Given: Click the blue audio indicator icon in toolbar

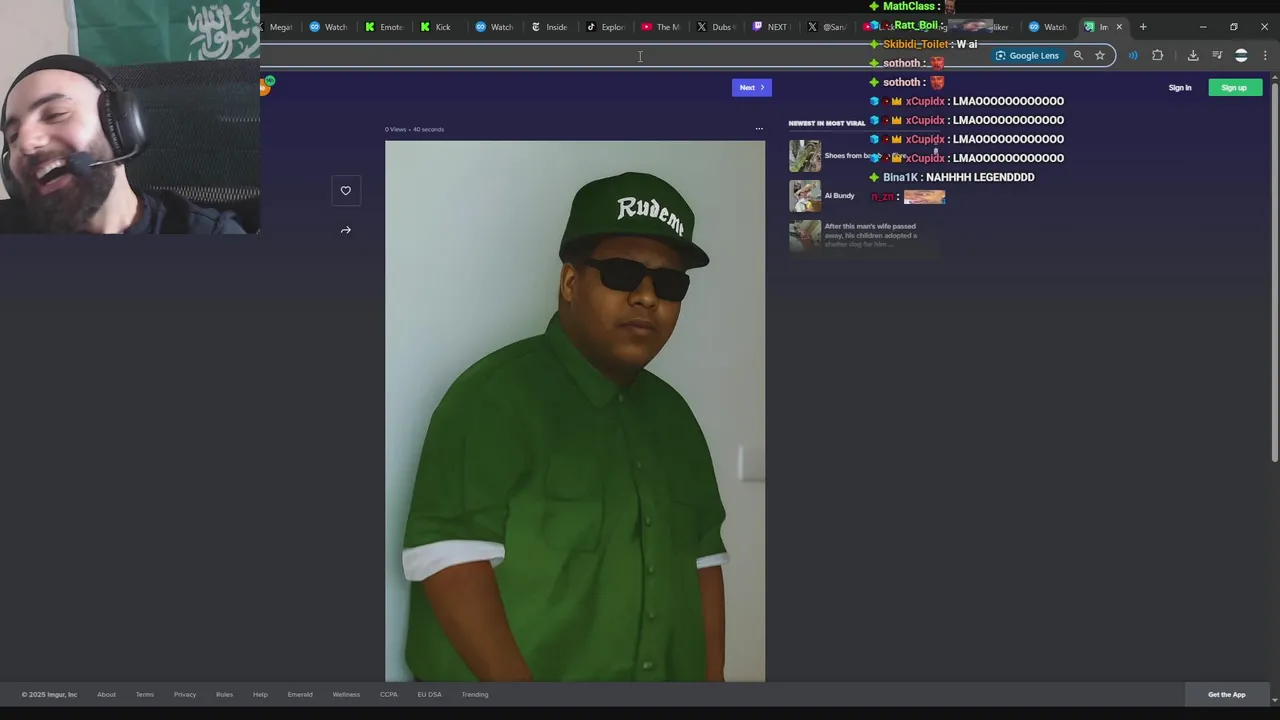Looking at the screenshot, I should coord(1133,56).
